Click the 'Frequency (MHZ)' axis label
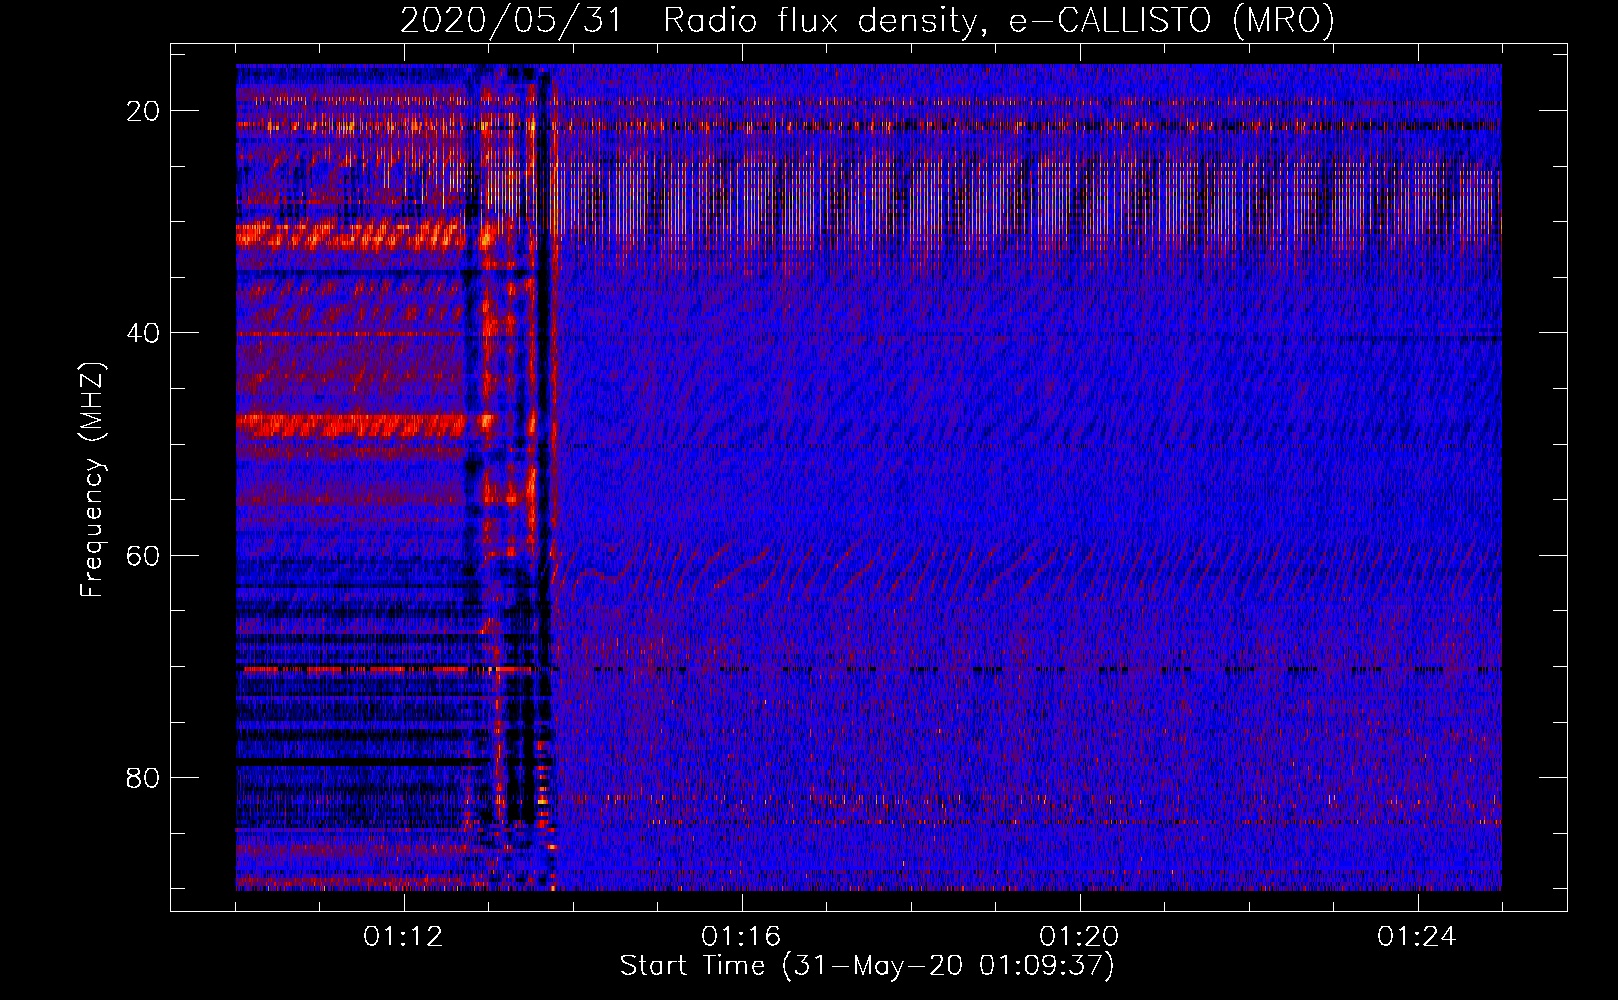 pyautogui.click(x=92, y=479)
